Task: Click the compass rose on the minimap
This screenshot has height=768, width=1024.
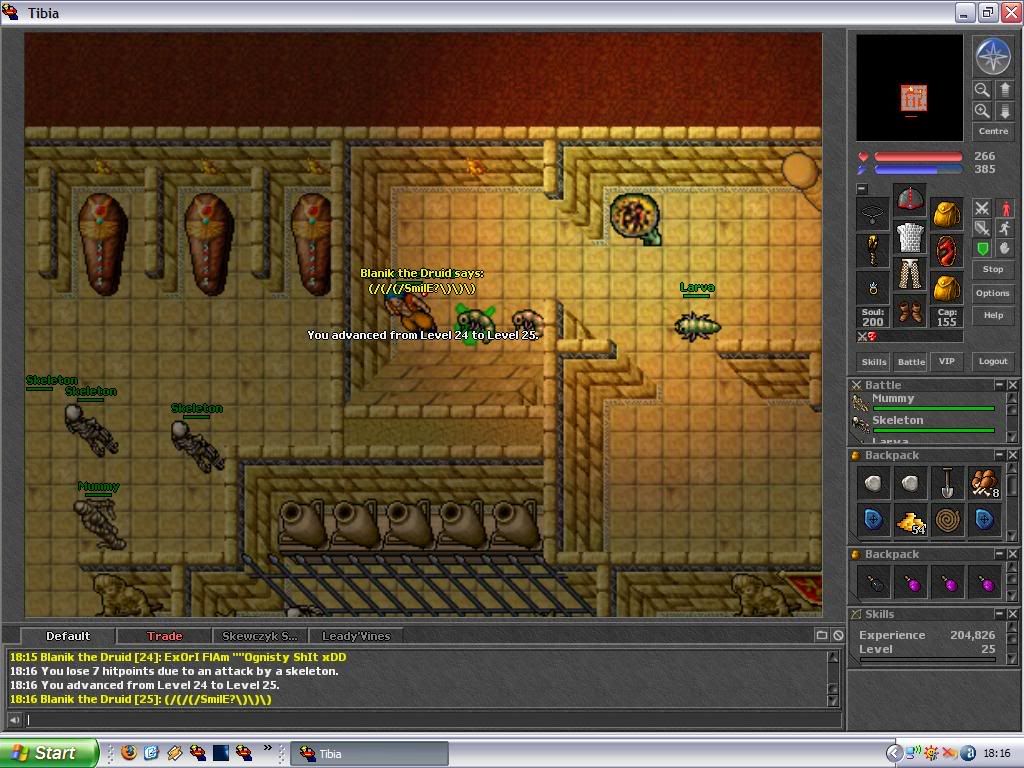Action: coord(993,56)
